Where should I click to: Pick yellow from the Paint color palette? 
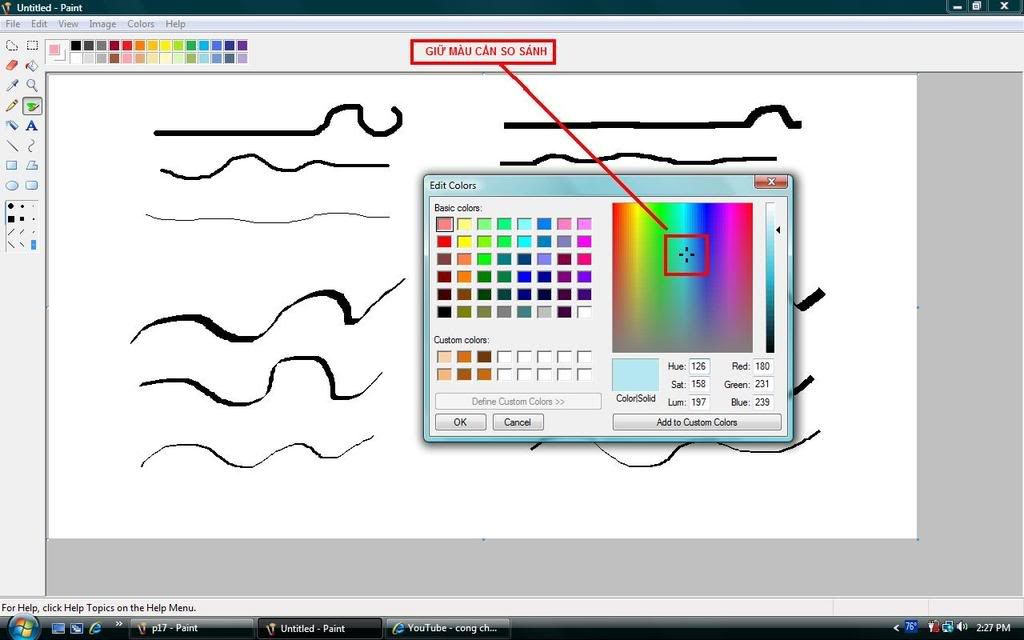(165, 45)
